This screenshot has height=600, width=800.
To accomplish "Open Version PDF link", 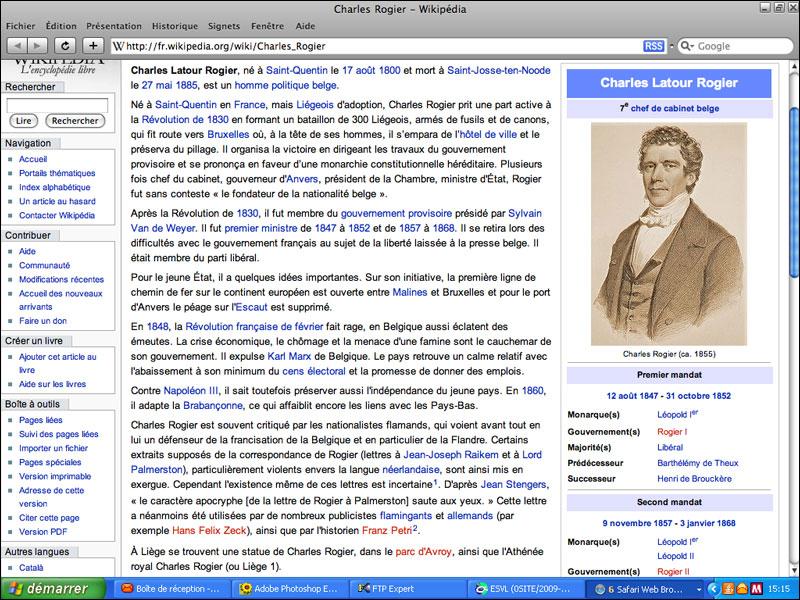I will point(43,532).
